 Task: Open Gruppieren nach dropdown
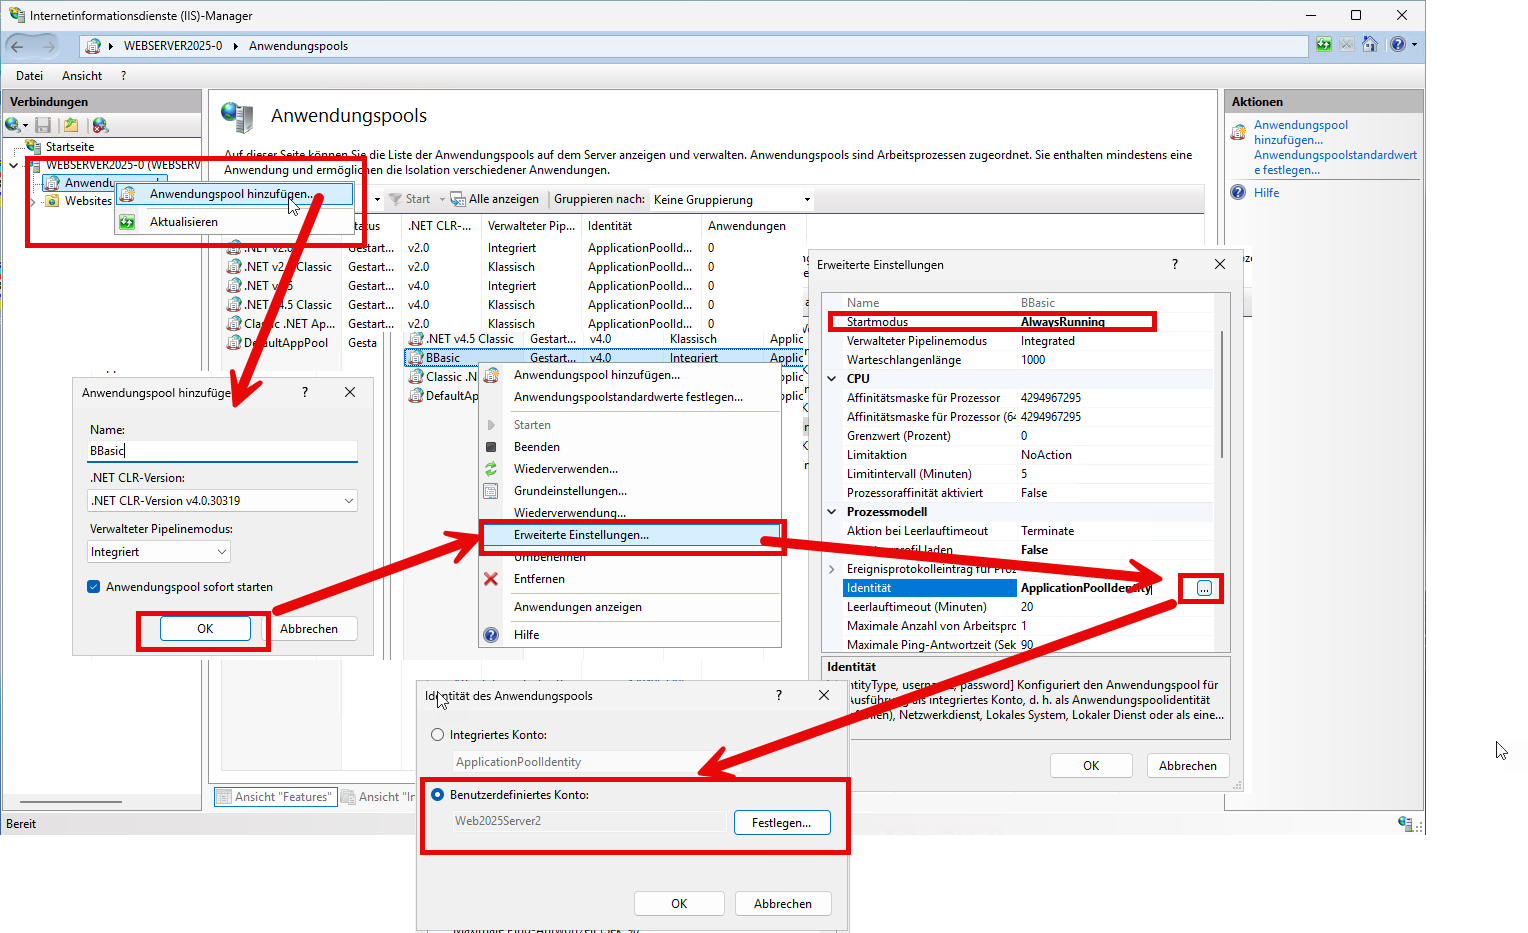pyautogui.click(x=731, y=199)
